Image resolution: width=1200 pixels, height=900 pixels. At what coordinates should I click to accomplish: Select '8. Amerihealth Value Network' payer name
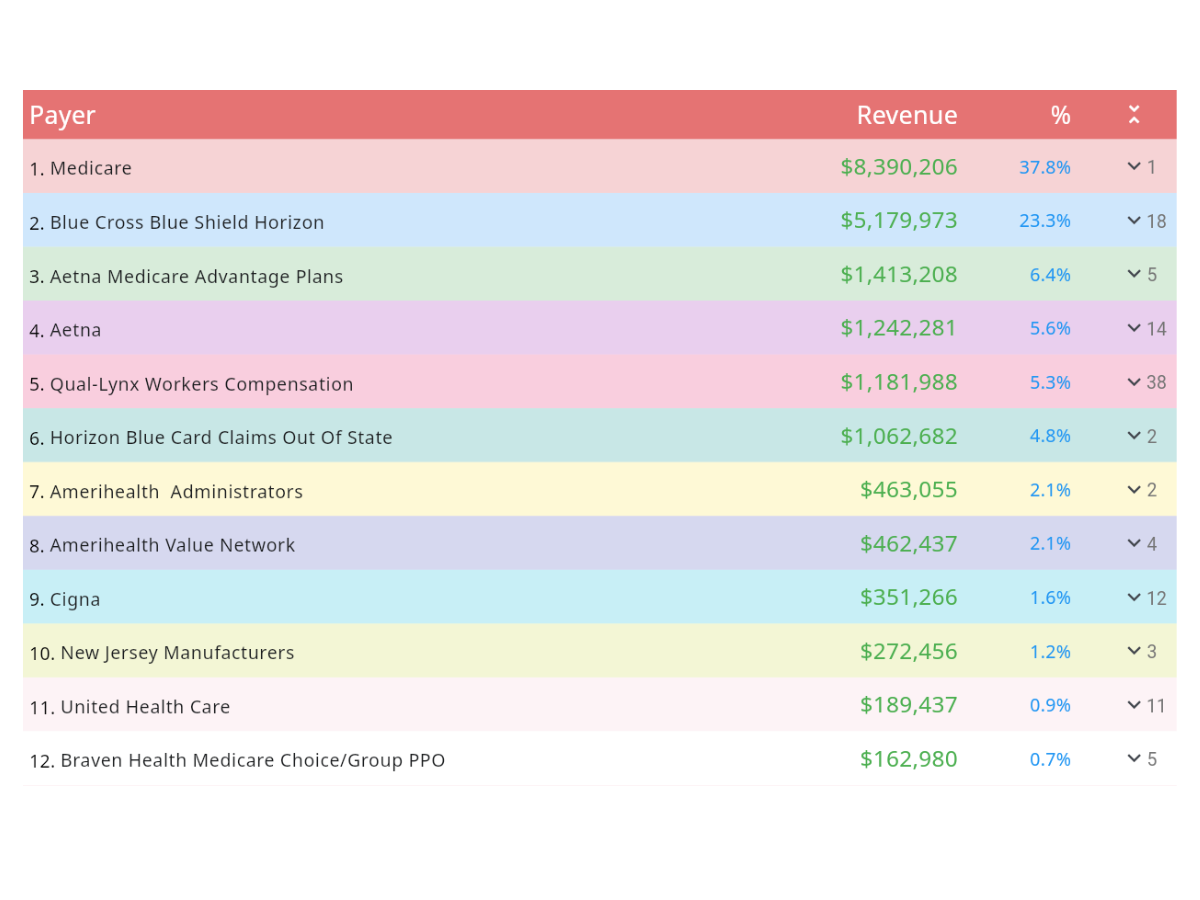point(162,545)
